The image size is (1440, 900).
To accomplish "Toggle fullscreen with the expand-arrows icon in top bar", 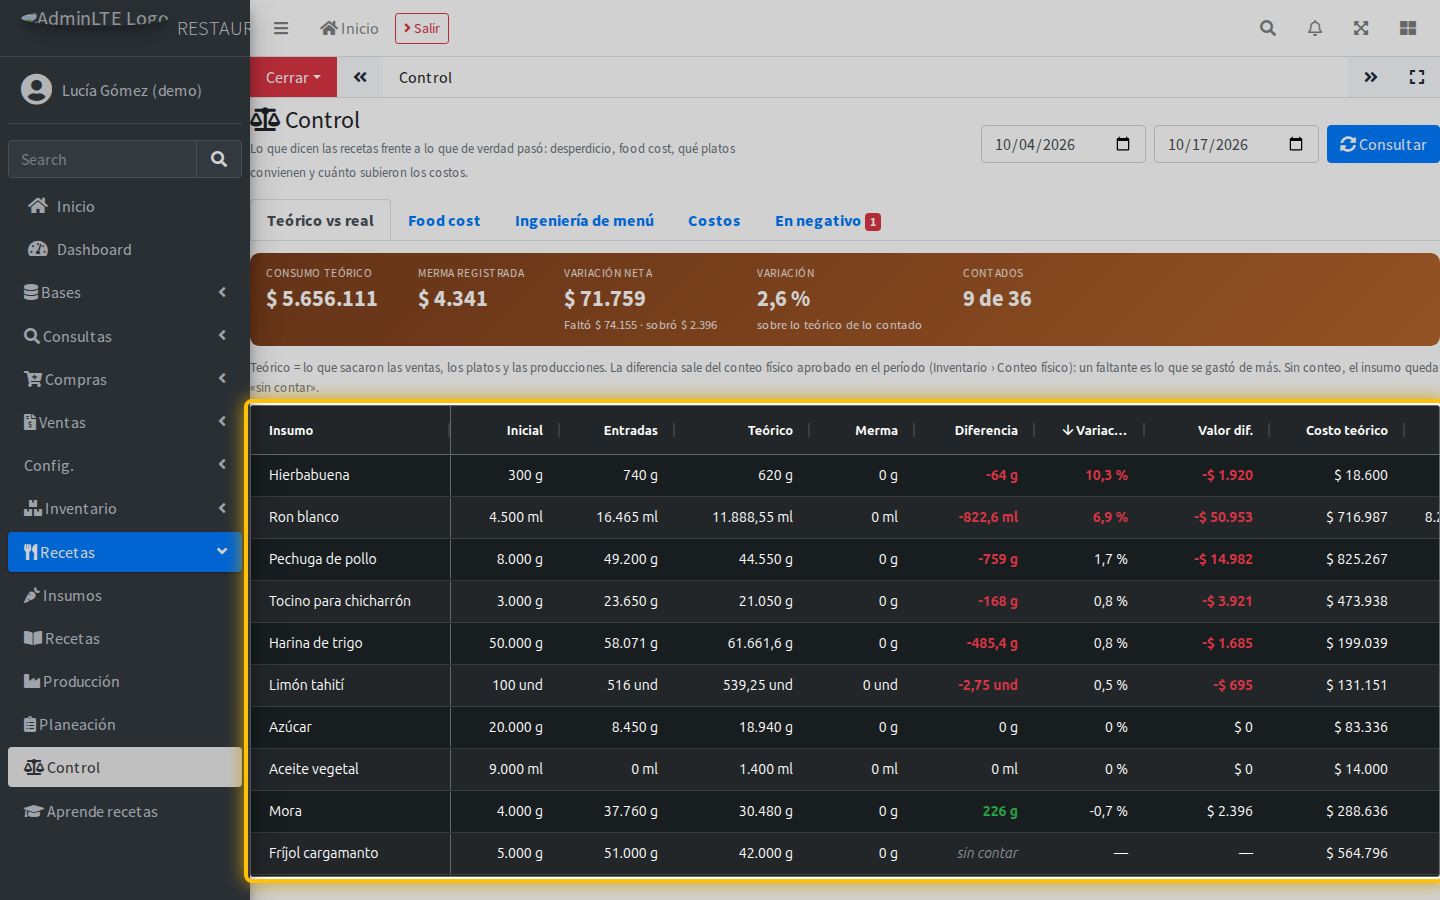I will (x=1361, y=28).
